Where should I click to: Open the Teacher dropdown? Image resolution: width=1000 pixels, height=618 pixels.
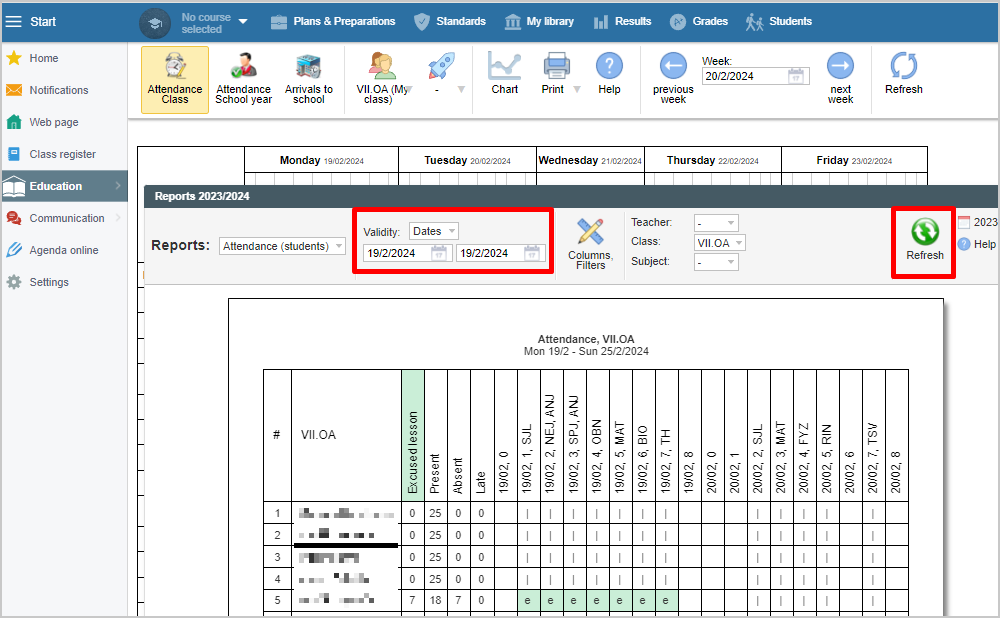click(x=716, y=223)
